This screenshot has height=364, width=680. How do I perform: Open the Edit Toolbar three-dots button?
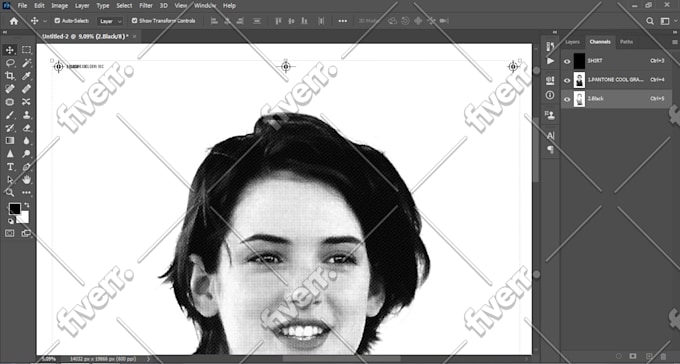click(x=26, y=193)
